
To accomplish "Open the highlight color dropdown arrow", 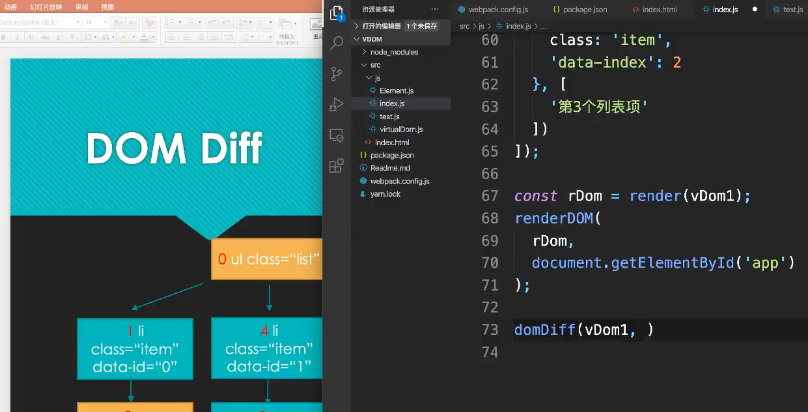I will coord(134,37).
